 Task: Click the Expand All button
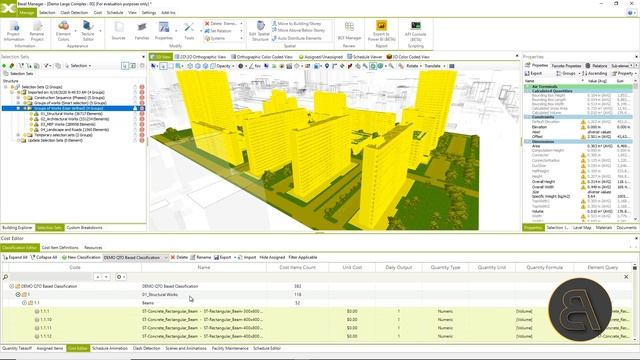[x=15, y=258]
